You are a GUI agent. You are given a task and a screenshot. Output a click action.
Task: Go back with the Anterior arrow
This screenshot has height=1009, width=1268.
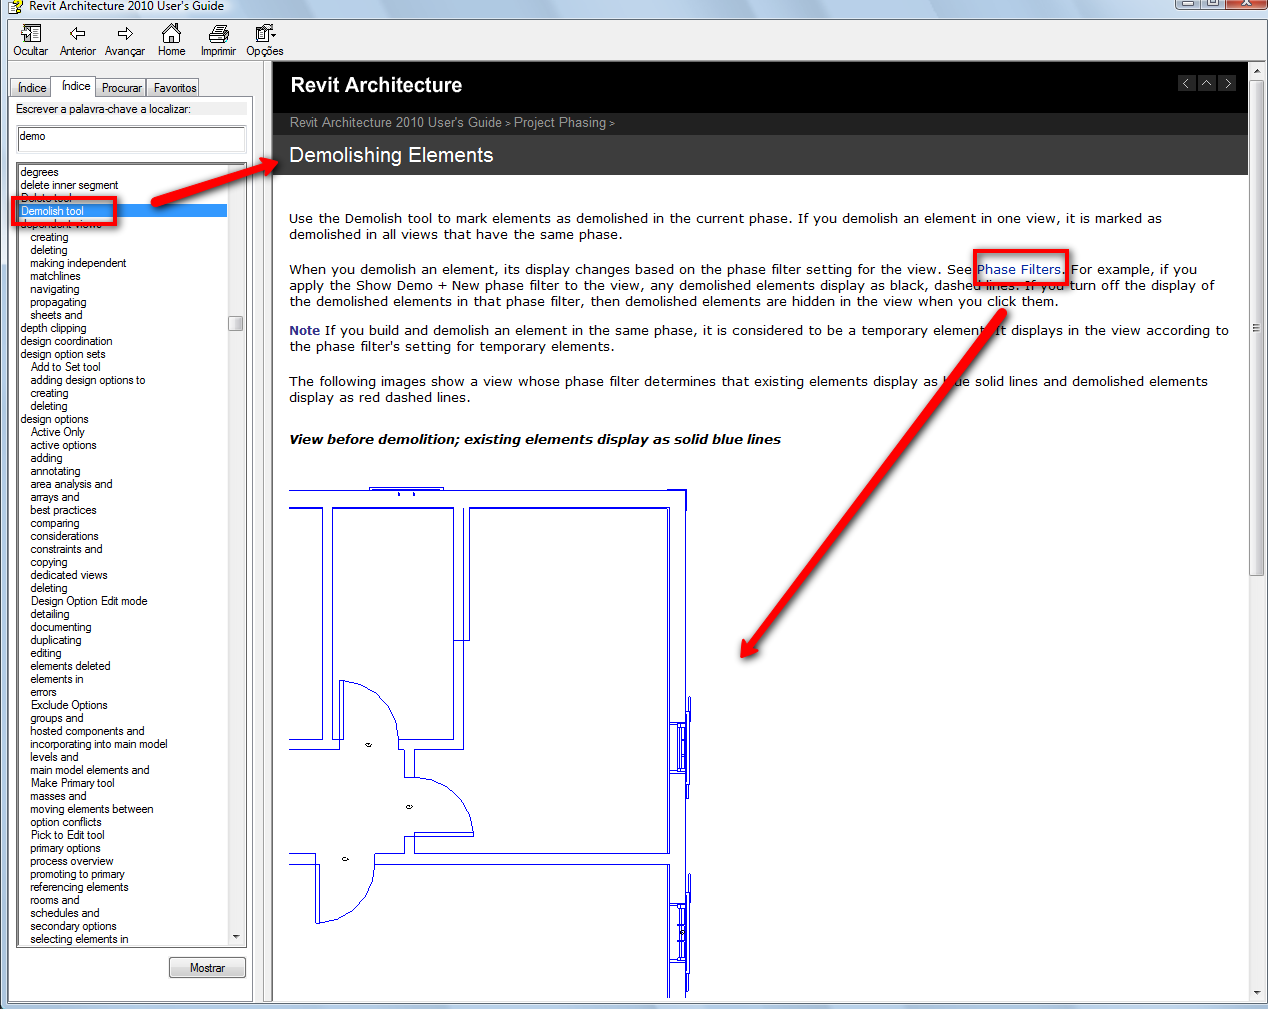pyautogui.click(x=77, y=40)
